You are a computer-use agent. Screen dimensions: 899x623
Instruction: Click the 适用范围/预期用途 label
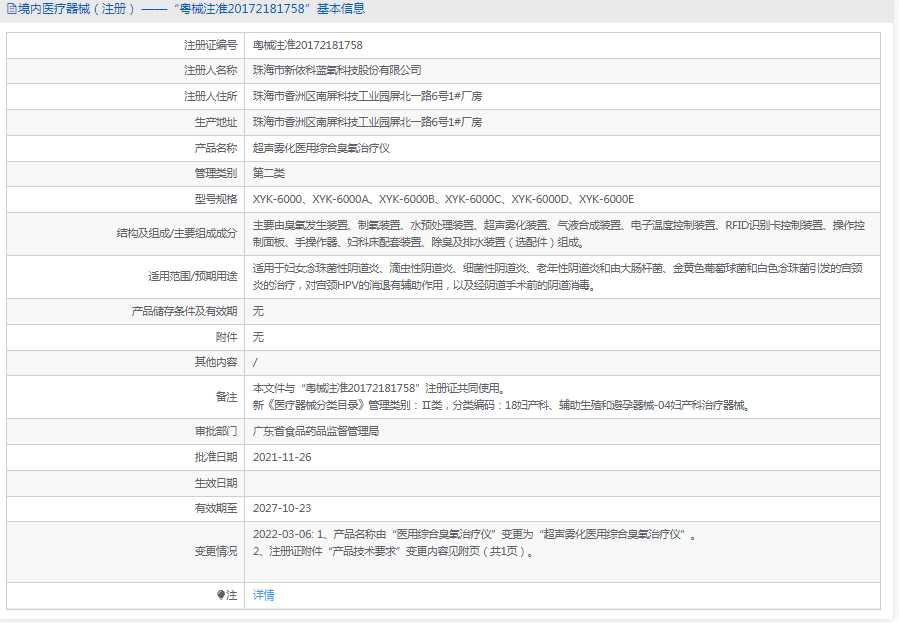(x=192, y=276)
